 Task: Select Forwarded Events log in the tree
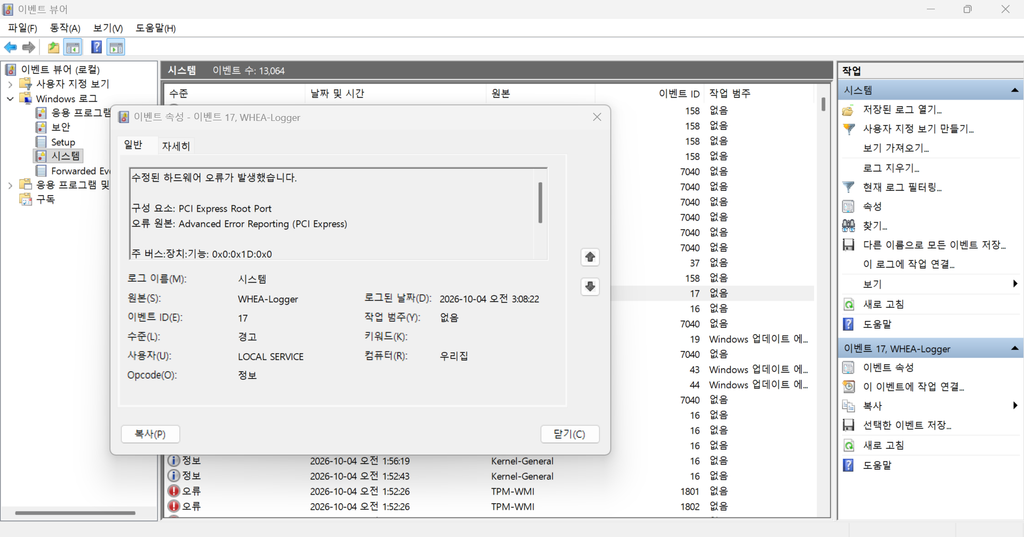pos(80,171)
